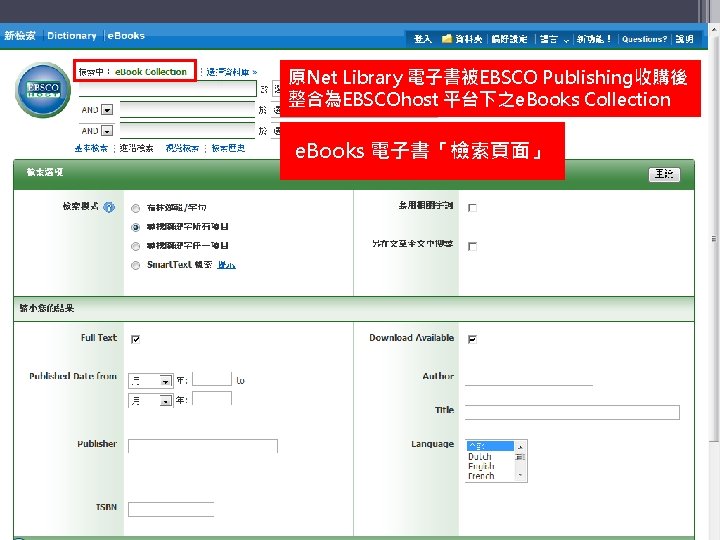Open search history link
Image resolution: width=720 pixels, height=540 pixels.
click(228, 148)
